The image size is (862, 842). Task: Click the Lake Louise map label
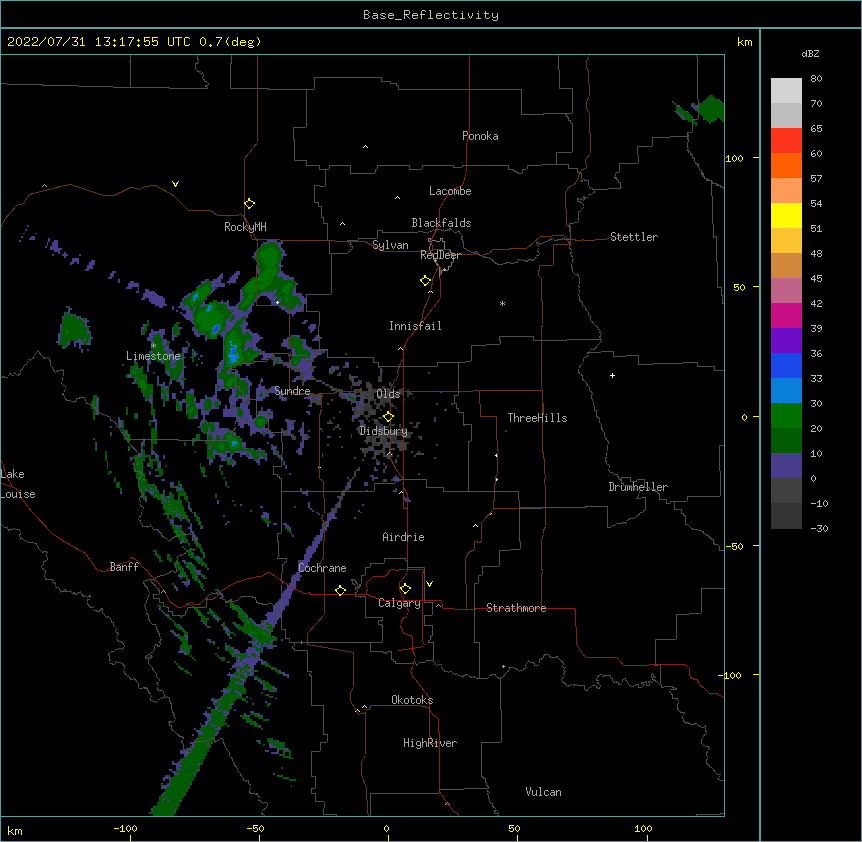[18, 484]
